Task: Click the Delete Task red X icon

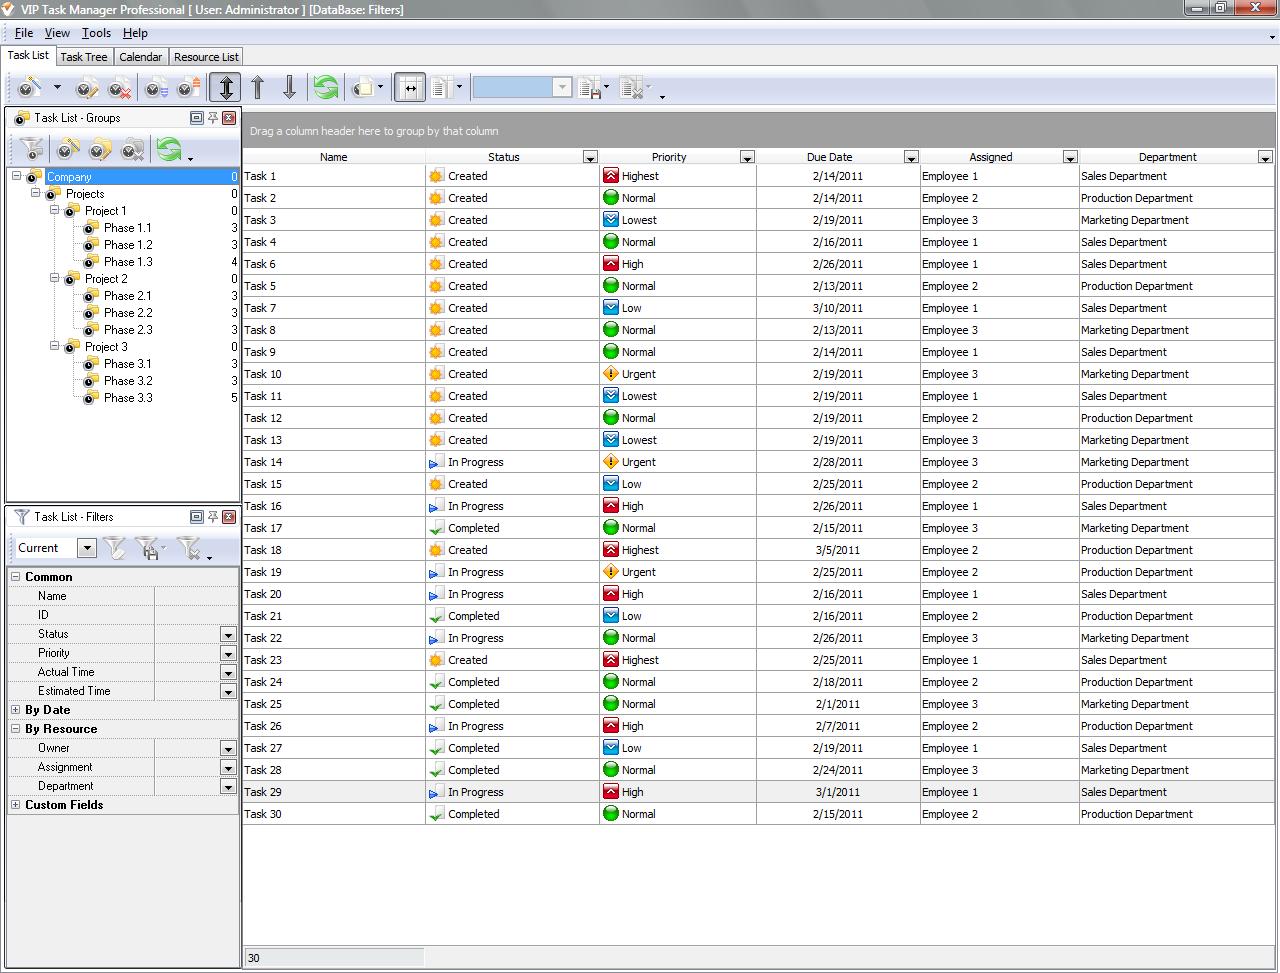Action: (x=119, y=88)
